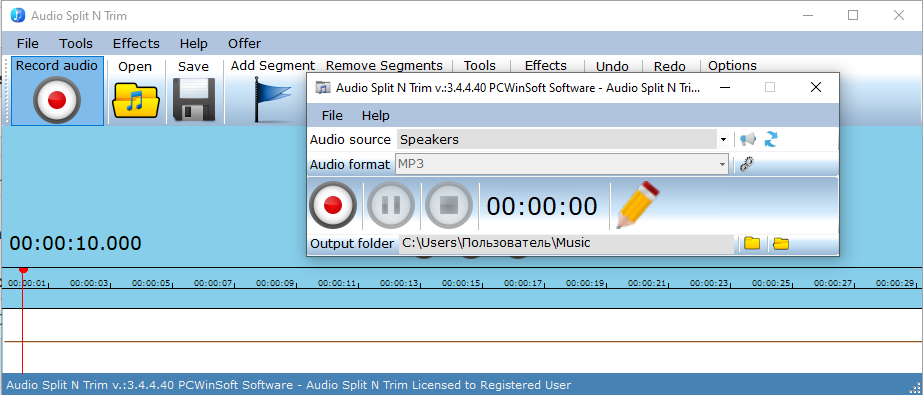The width and height of the screenshot is (923, 395).
Task: Click the Record audio toolbar button
Action: [x=57, y=91]
